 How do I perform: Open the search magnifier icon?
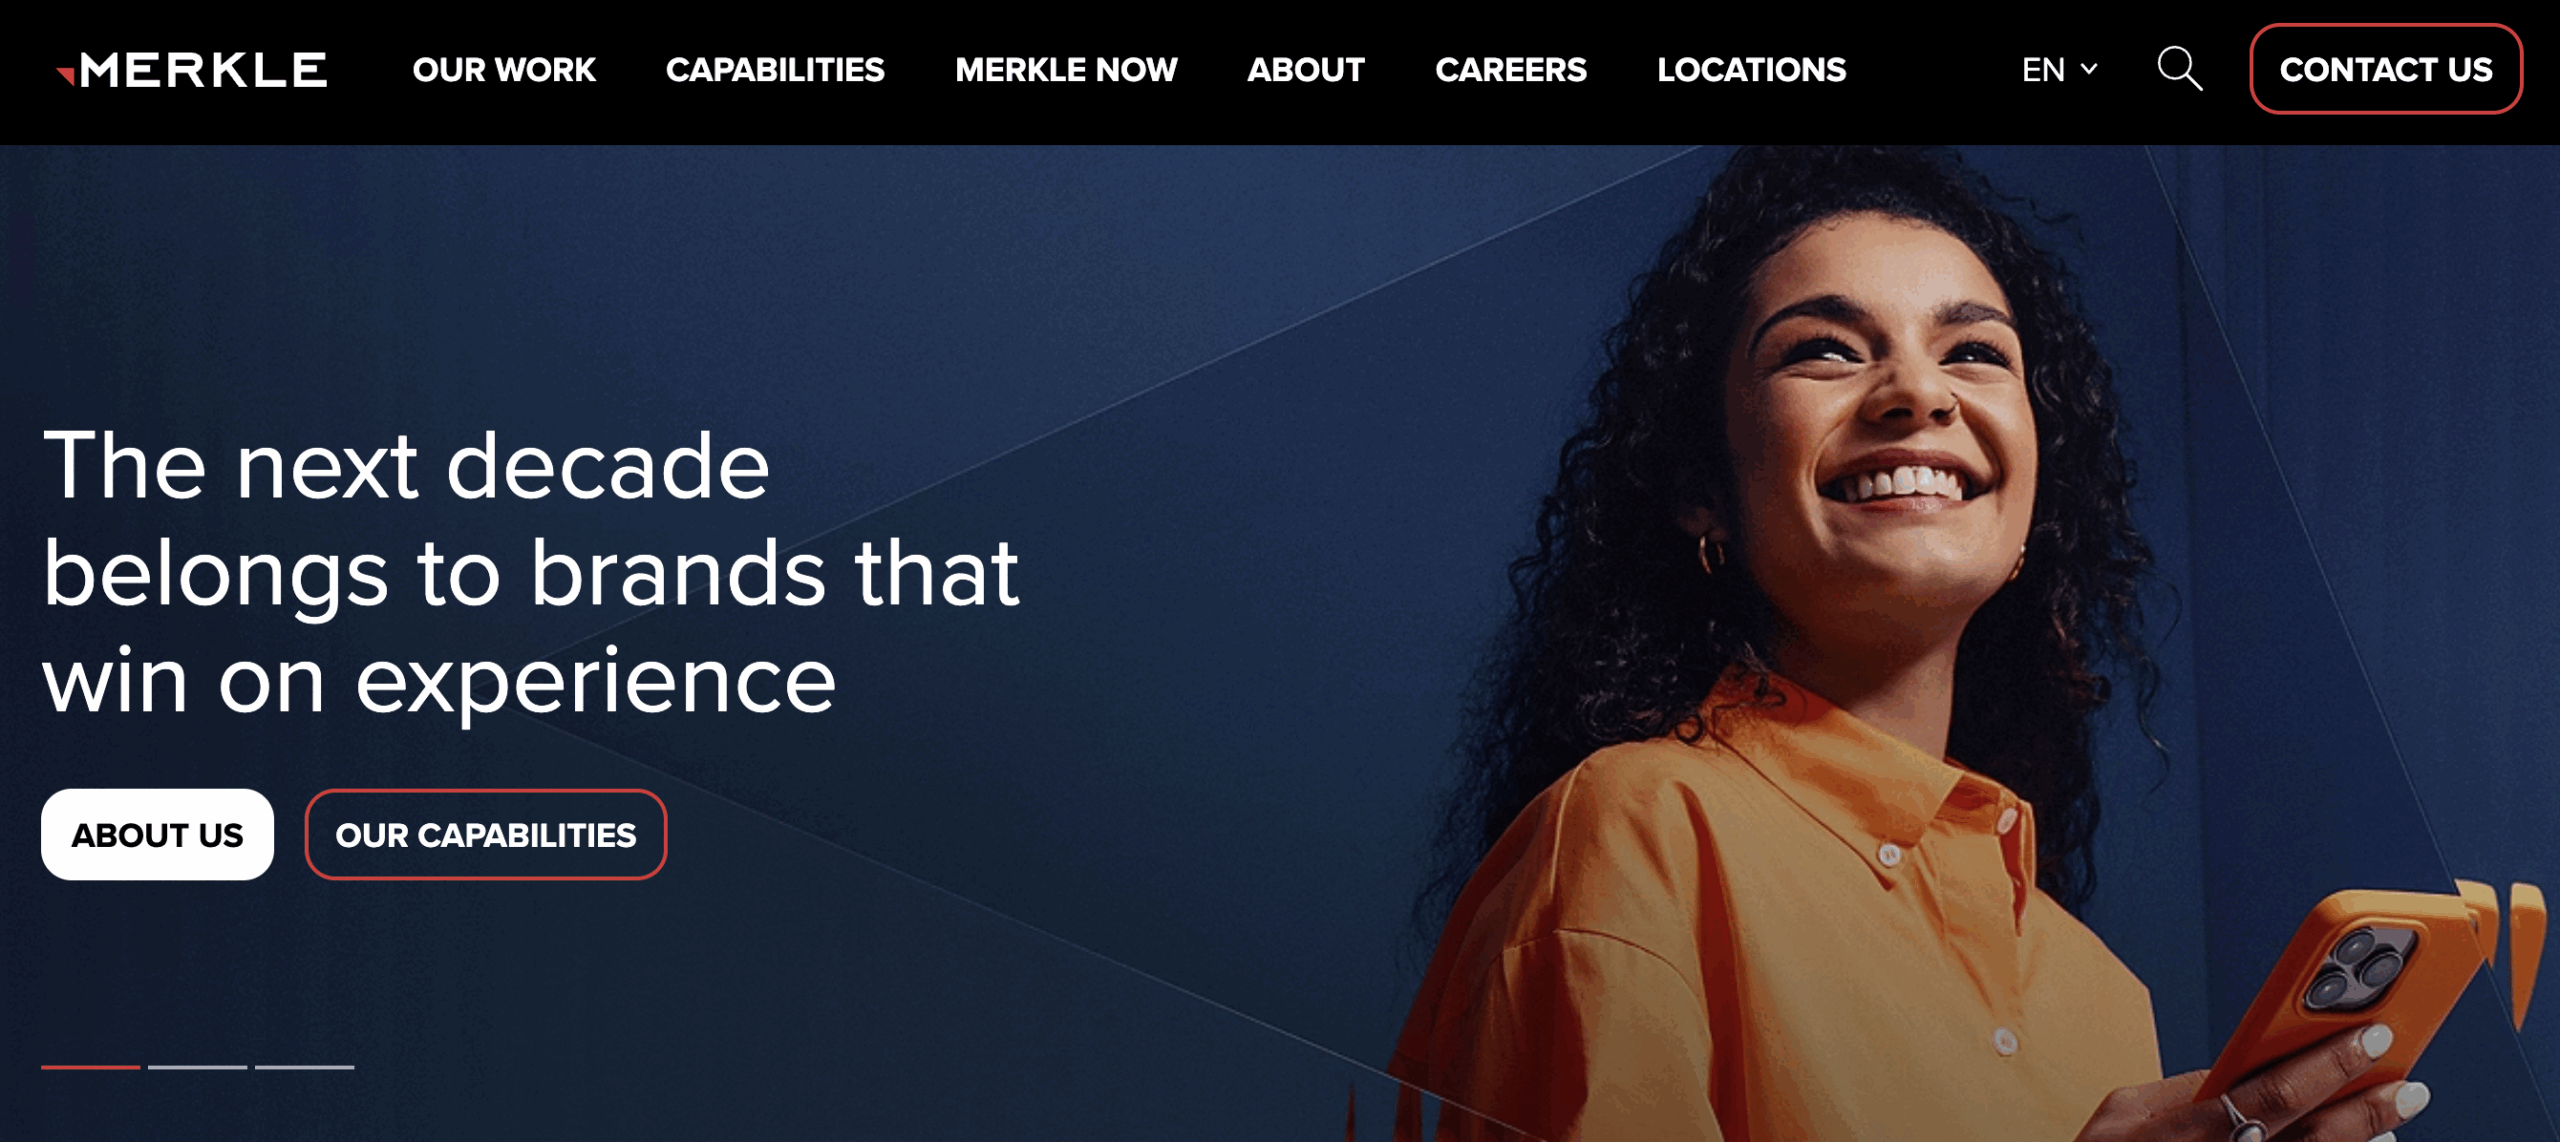click(x=2179, y=69)
